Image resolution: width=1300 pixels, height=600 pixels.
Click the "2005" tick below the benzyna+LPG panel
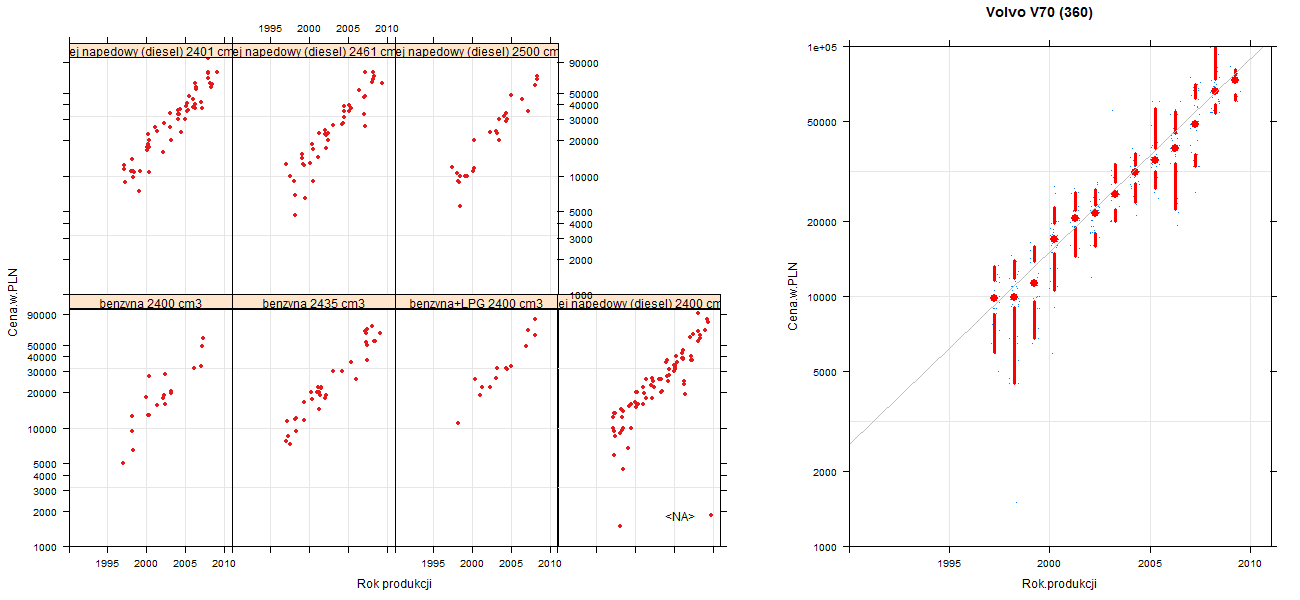click(511, 564)
